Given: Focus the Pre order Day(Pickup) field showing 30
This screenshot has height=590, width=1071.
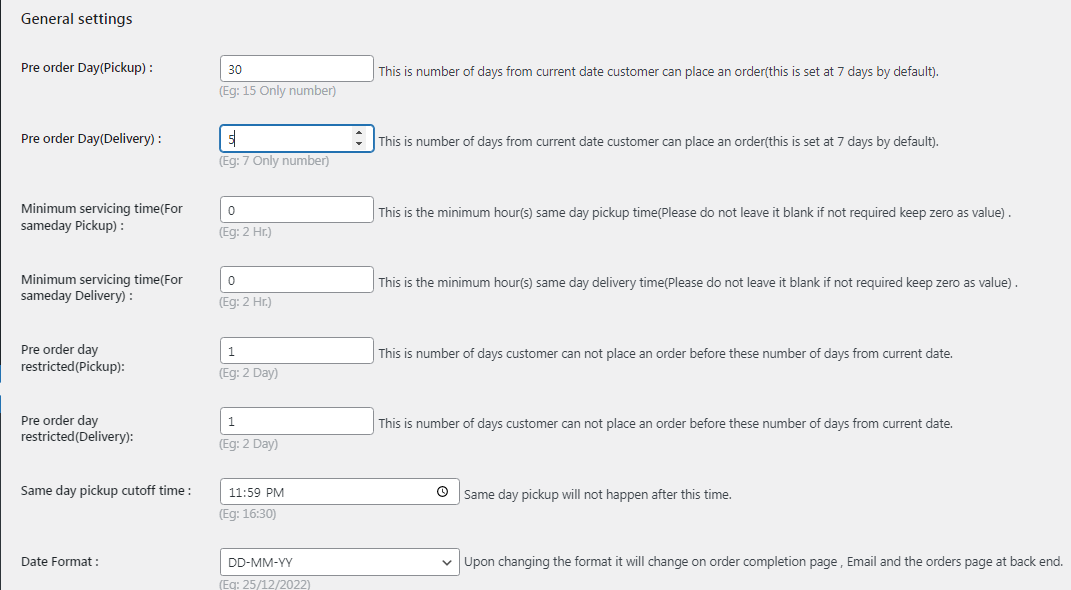Looking at the screenshot, I should pos(296,69).
